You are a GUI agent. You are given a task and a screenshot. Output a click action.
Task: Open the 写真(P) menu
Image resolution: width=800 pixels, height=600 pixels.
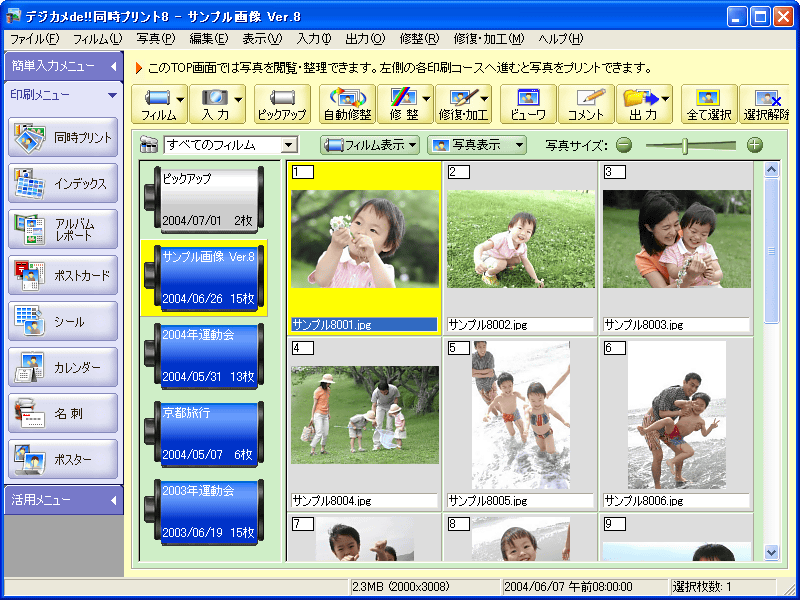[156, 39]
